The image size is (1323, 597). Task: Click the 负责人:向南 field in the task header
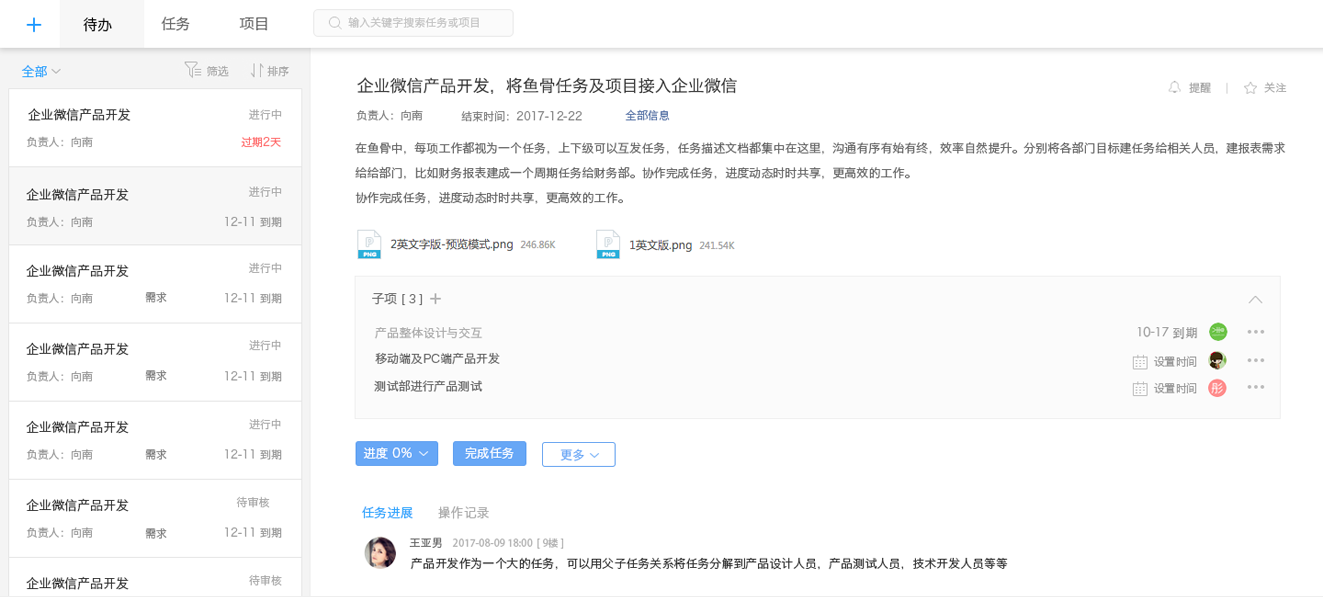389,116
